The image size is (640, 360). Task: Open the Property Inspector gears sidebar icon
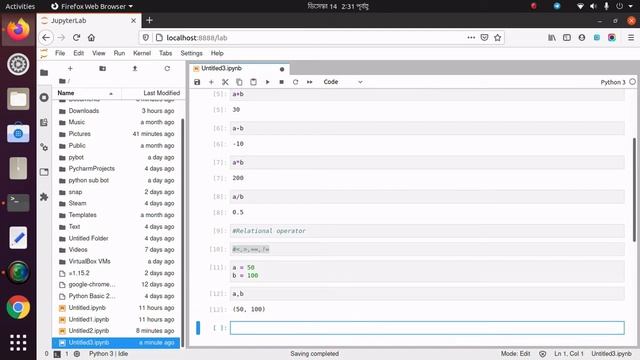click(x=44, y=147)
